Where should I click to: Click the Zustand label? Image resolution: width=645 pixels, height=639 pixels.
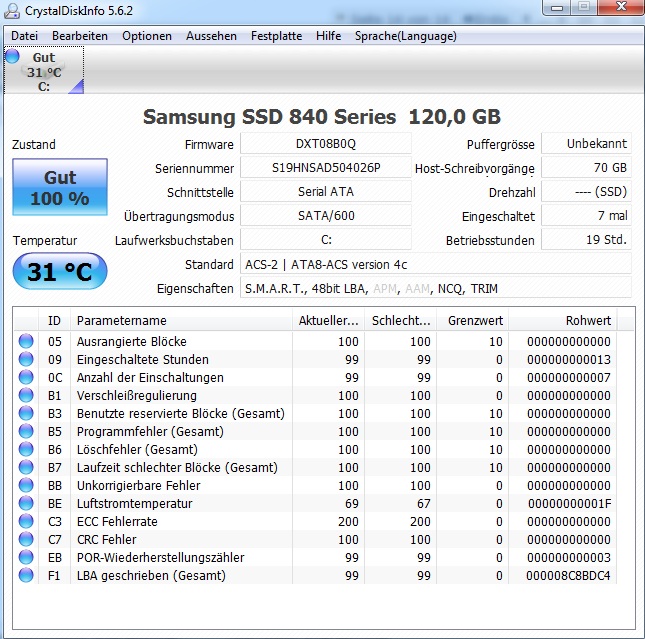click(34, 144)
